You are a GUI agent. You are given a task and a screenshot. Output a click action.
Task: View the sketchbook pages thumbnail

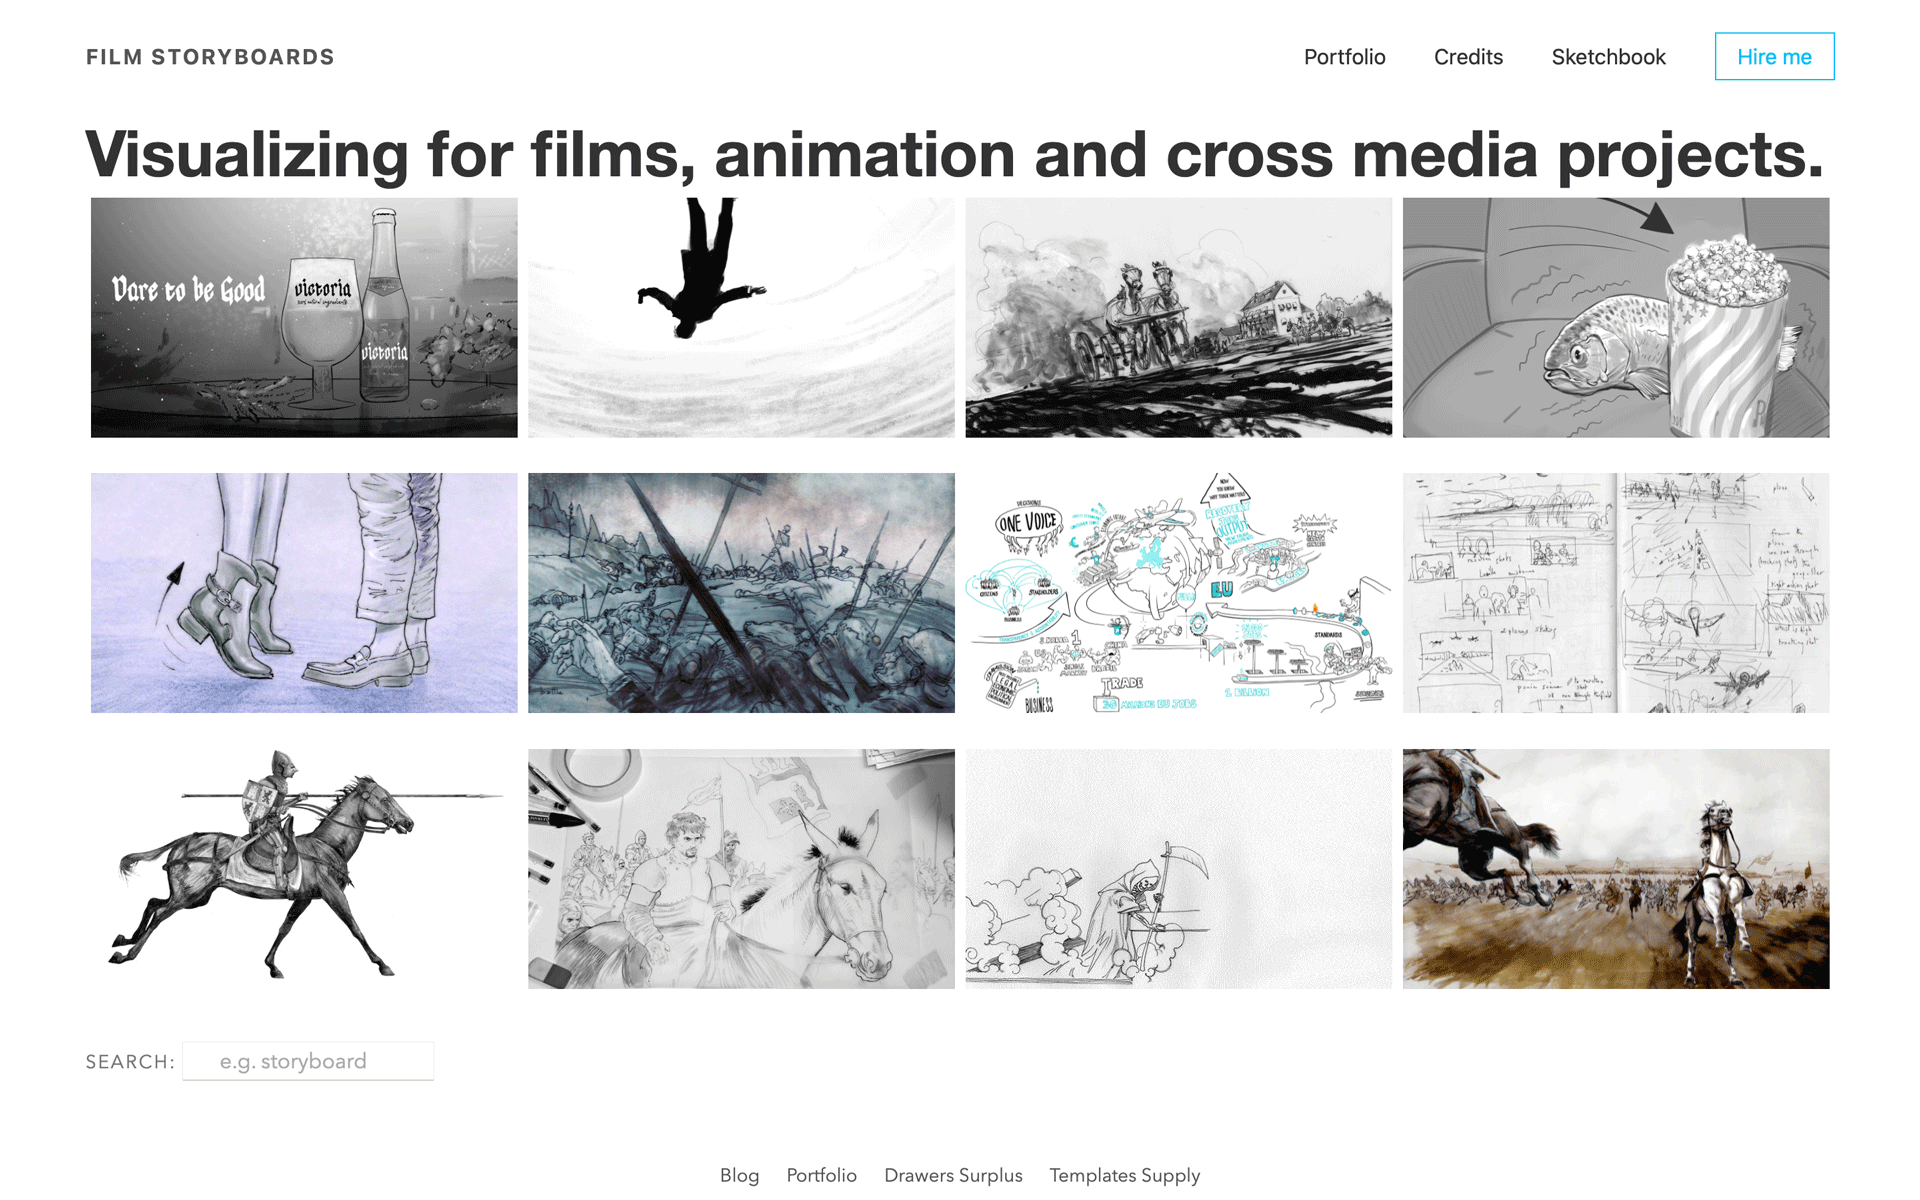[1615, 593]
